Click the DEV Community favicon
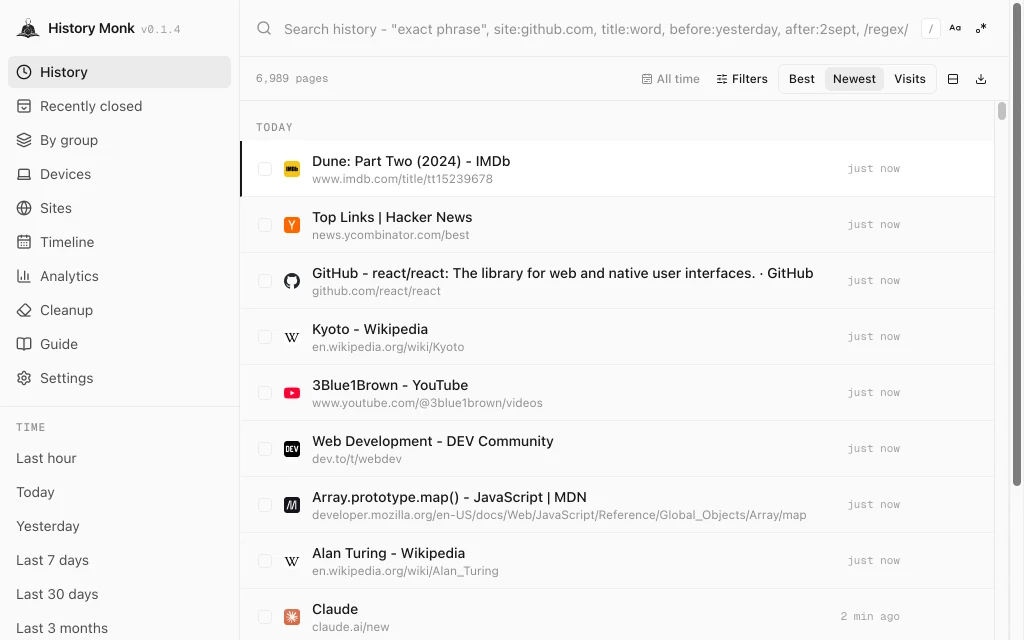The width and height of the screenshot is (1024, 640). 292,449
